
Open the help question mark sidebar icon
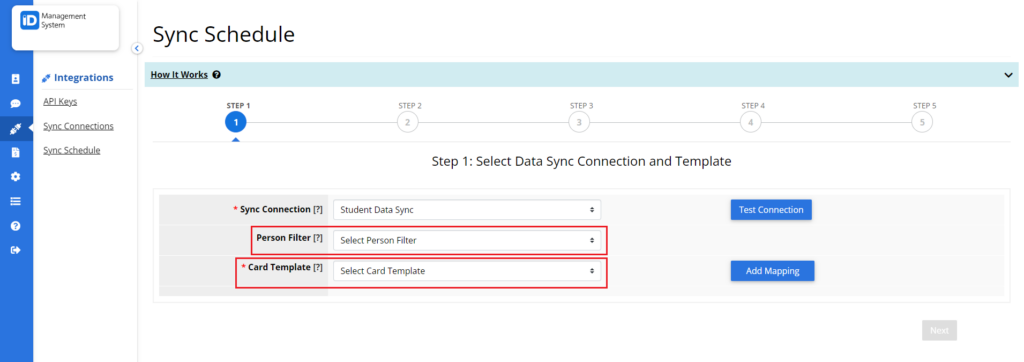pos(16,225)
